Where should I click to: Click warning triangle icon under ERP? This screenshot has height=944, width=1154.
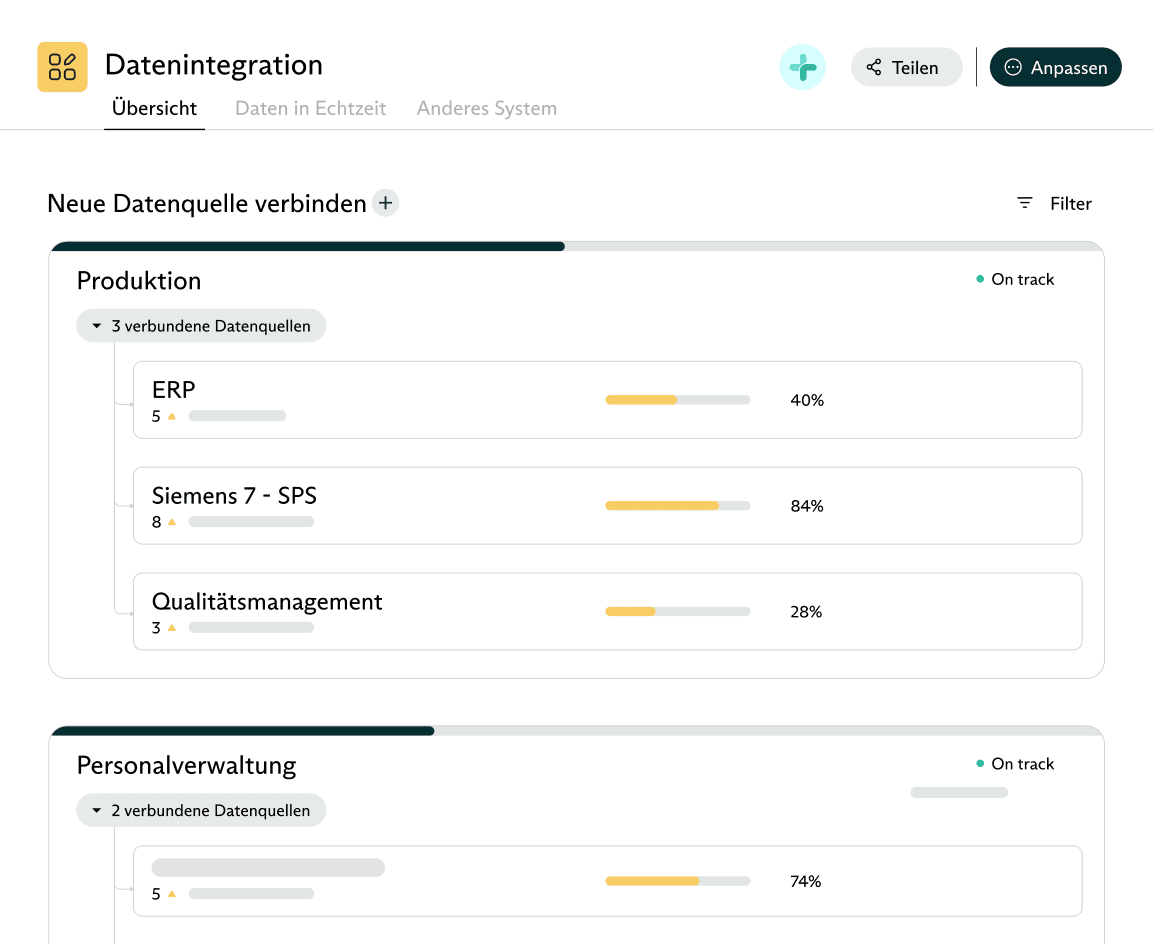(172, 416)
